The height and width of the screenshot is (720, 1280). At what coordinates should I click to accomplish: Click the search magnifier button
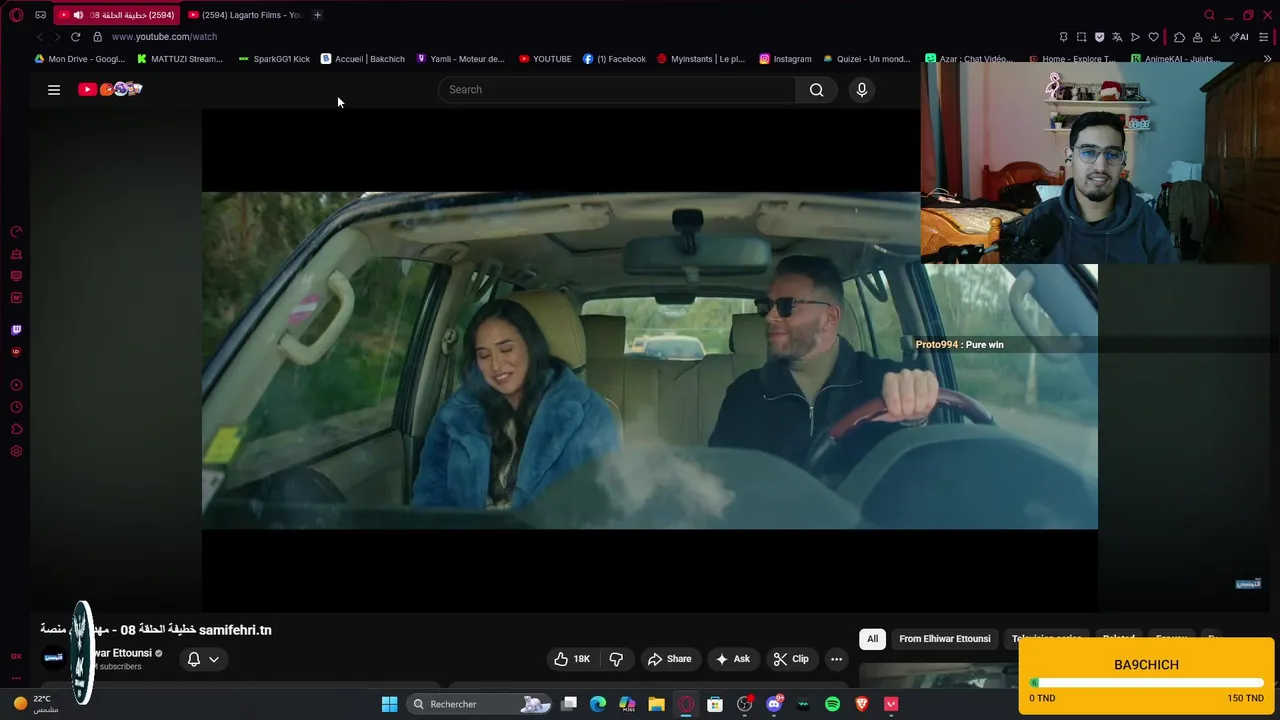(817, 90)
